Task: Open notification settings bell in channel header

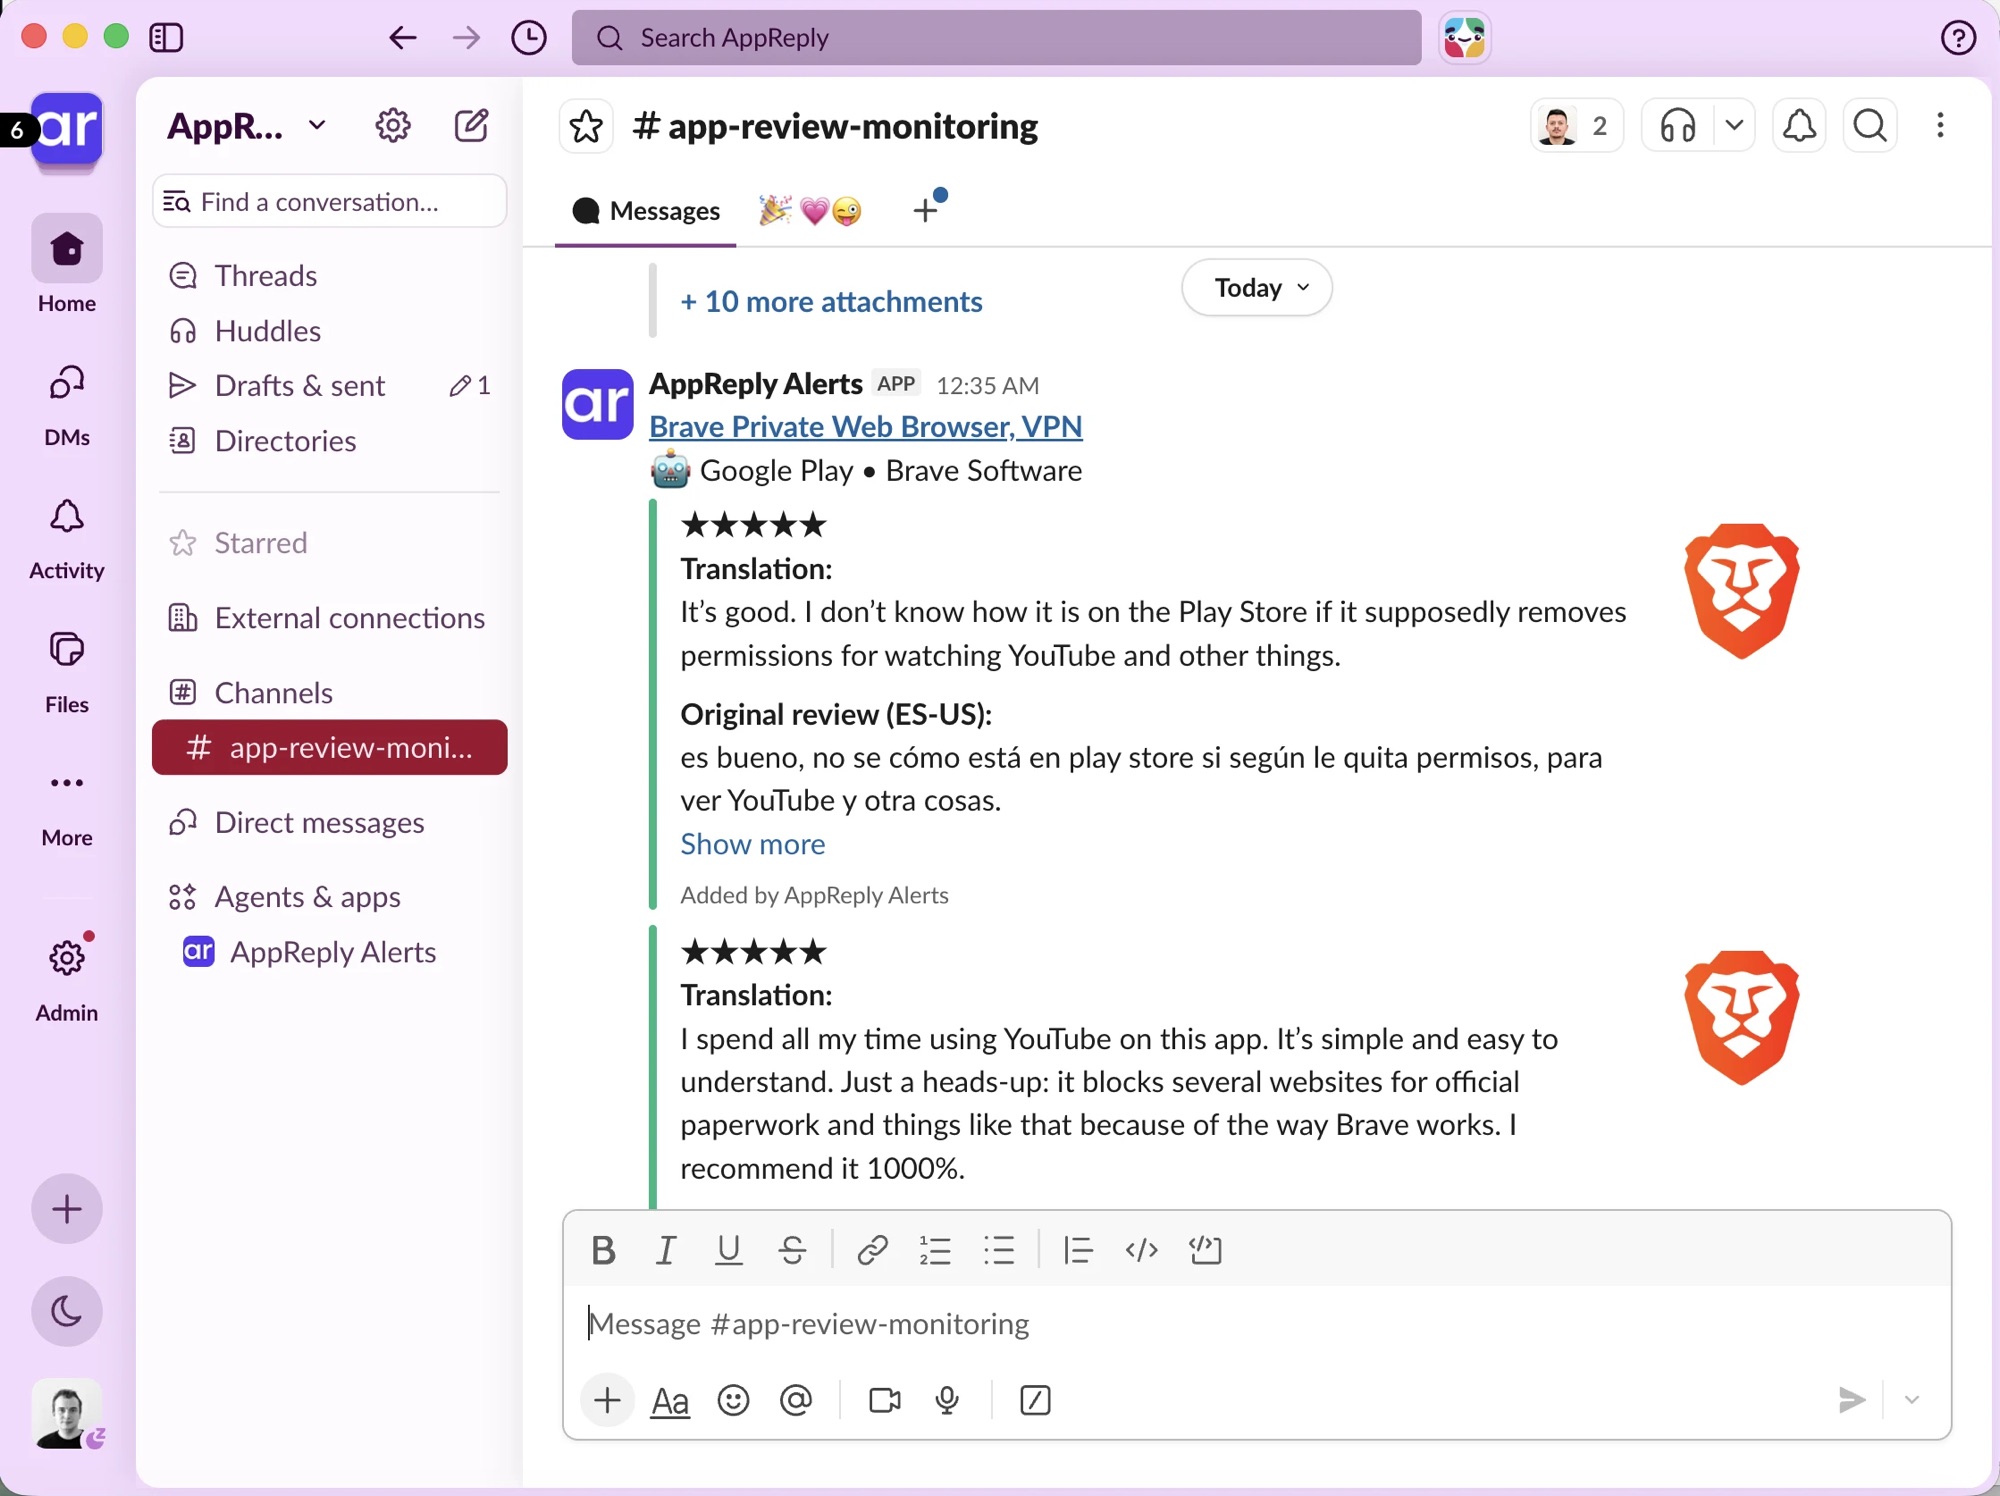Action: point(1800,126)
